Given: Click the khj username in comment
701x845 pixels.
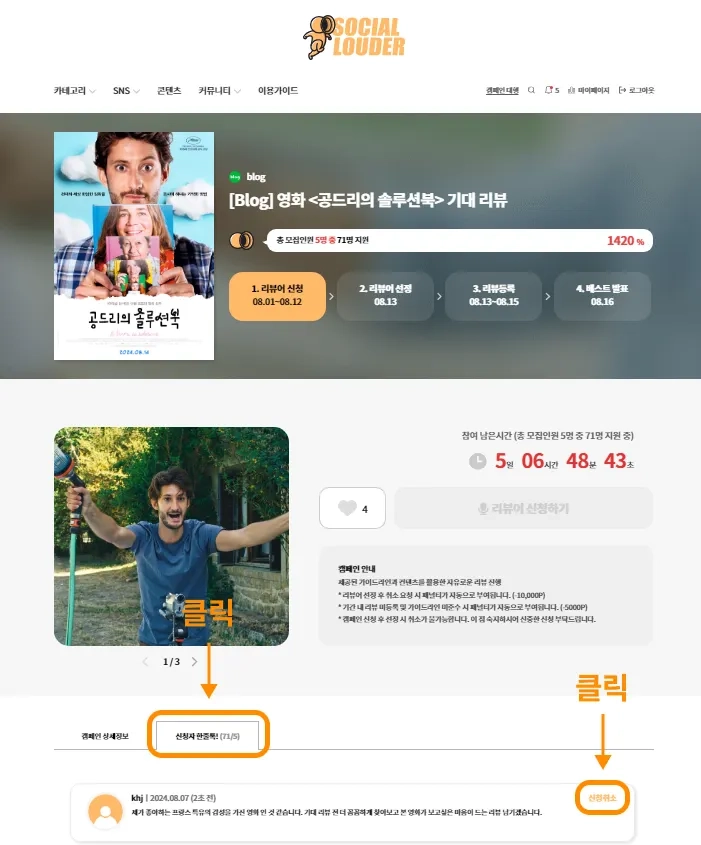Looking at the screenshot, I should coord(137,798).
